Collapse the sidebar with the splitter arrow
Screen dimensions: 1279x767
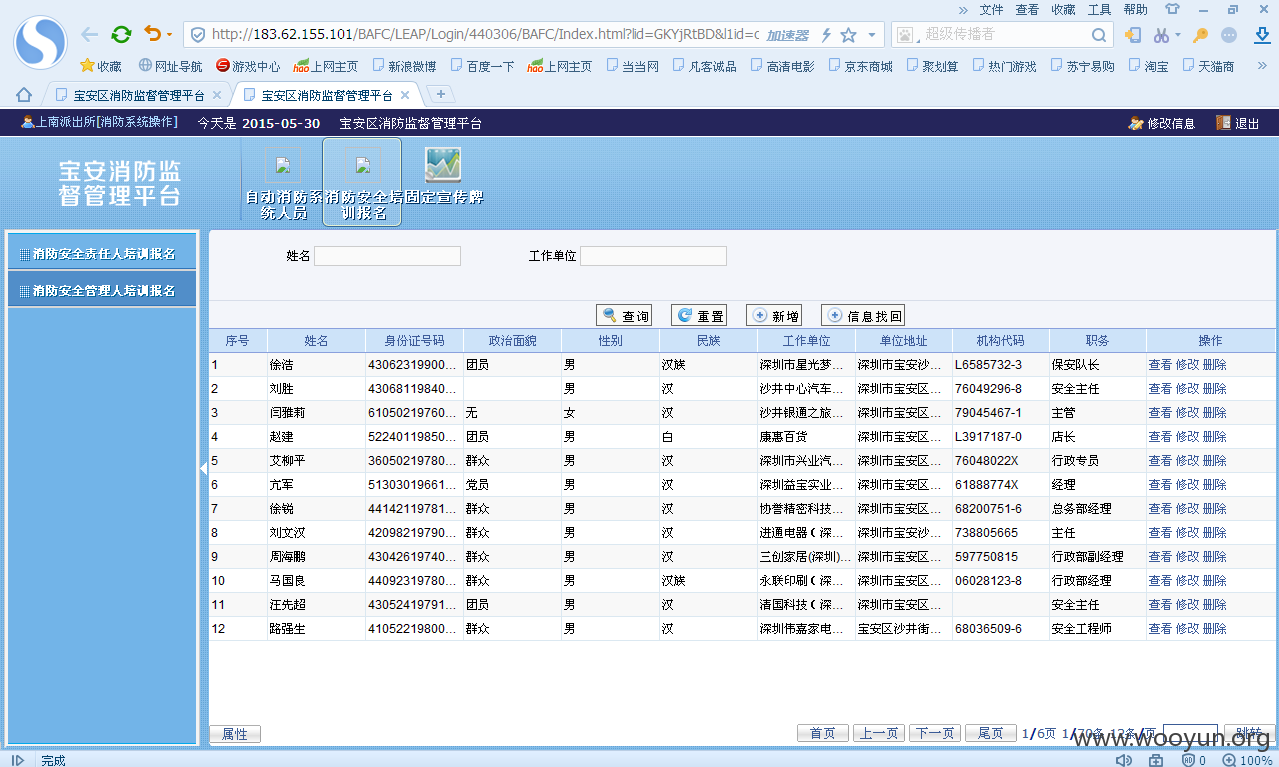tap(204, 468)
